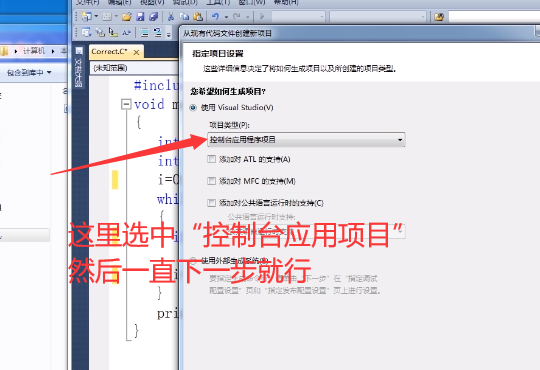Image resolution: width=540 pixels, height=370 pixels.
Task: Click the Increase Line Indent icon
Action: click(158, 32)
